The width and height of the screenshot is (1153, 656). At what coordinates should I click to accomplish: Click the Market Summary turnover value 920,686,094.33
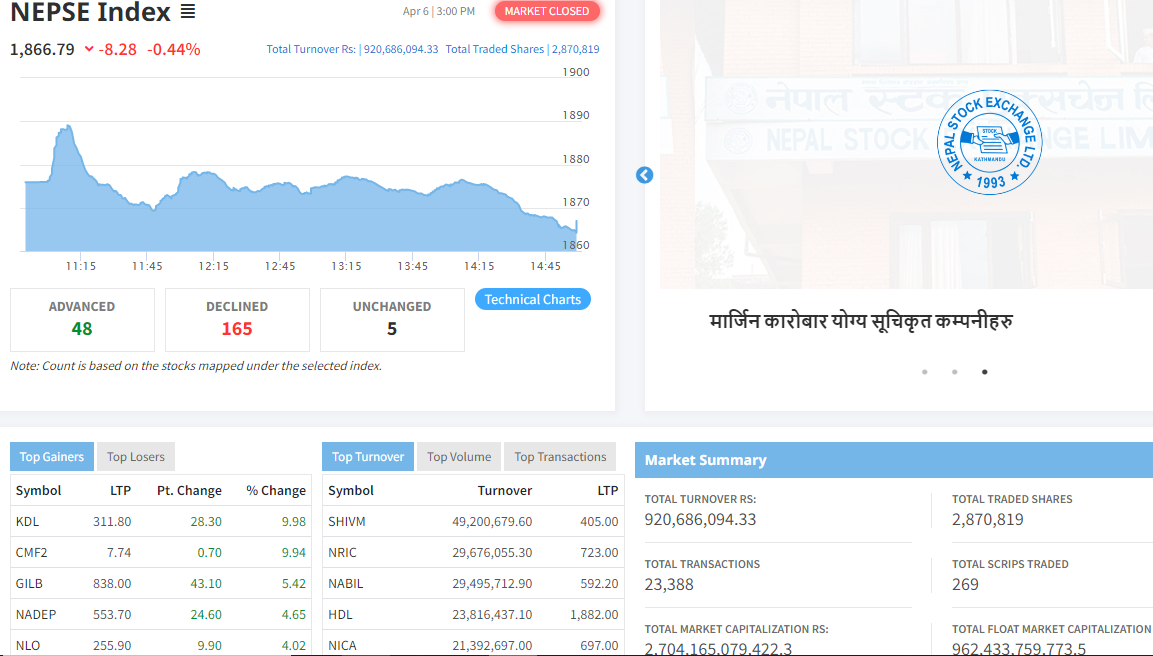pyautogui.click(x=700, y=519)
